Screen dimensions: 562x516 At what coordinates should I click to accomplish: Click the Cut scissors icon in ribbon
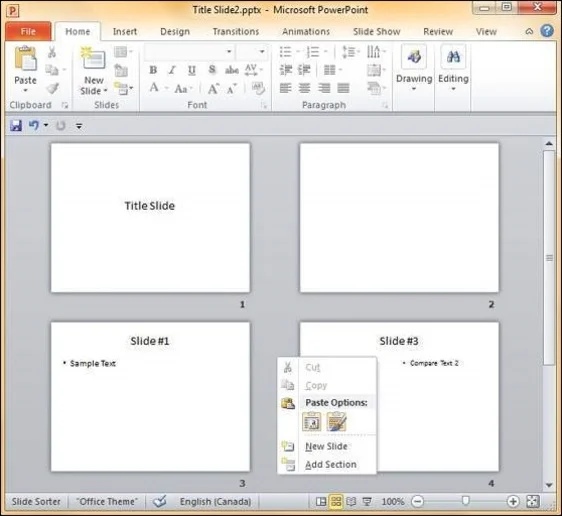click(x=52, y=52)
